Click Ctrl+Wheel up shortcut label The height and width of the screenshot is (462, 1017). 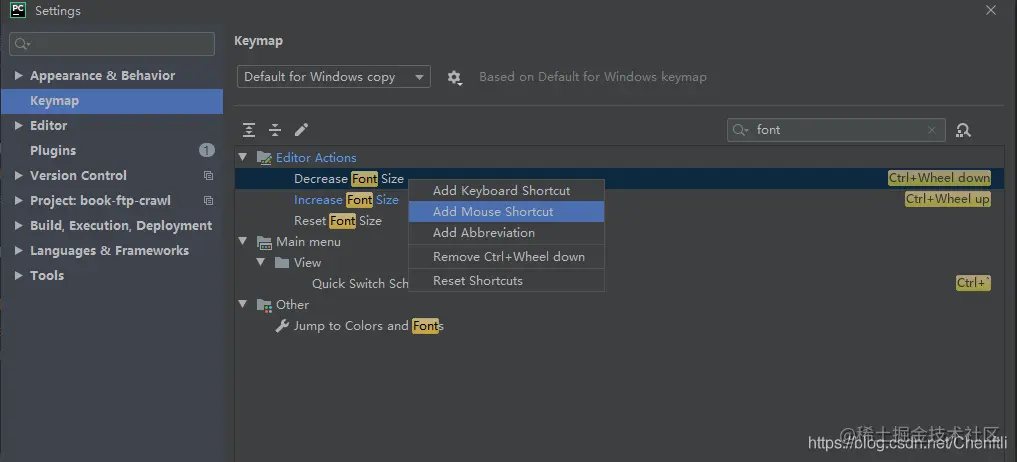click(x=948, y=199)
